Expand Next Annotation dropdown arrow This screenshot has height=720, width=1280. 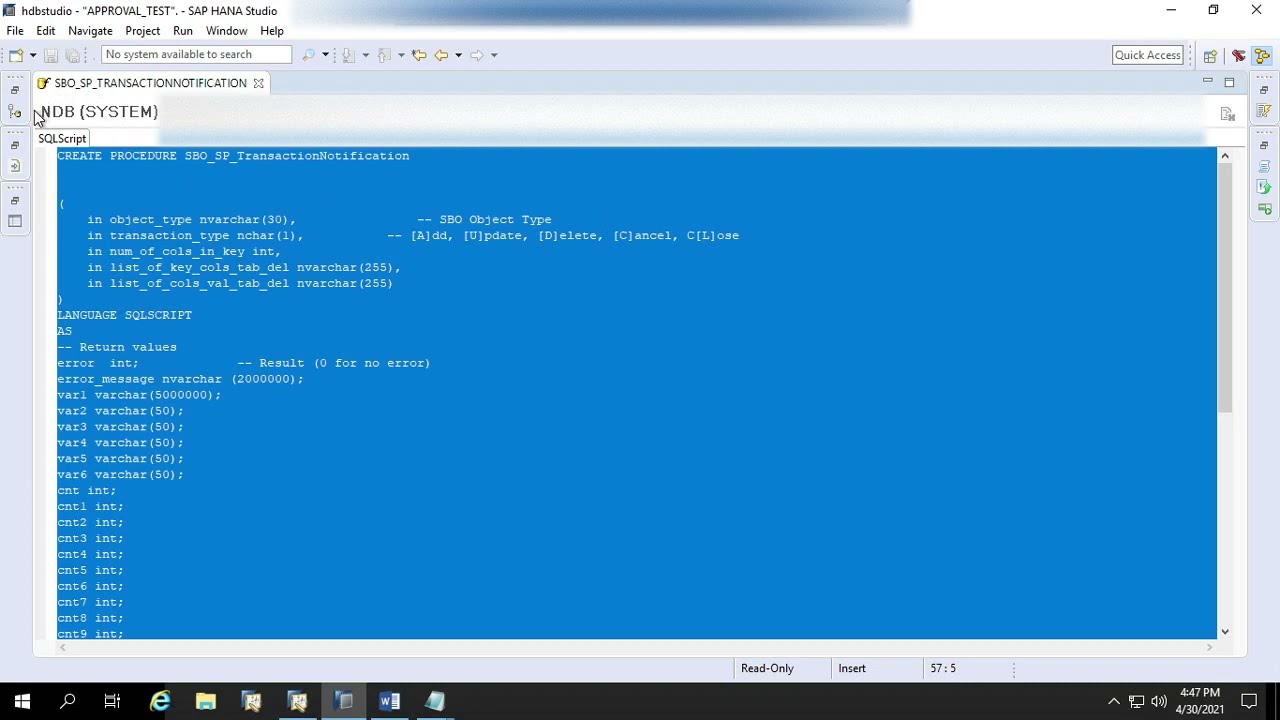coord(365,55)
